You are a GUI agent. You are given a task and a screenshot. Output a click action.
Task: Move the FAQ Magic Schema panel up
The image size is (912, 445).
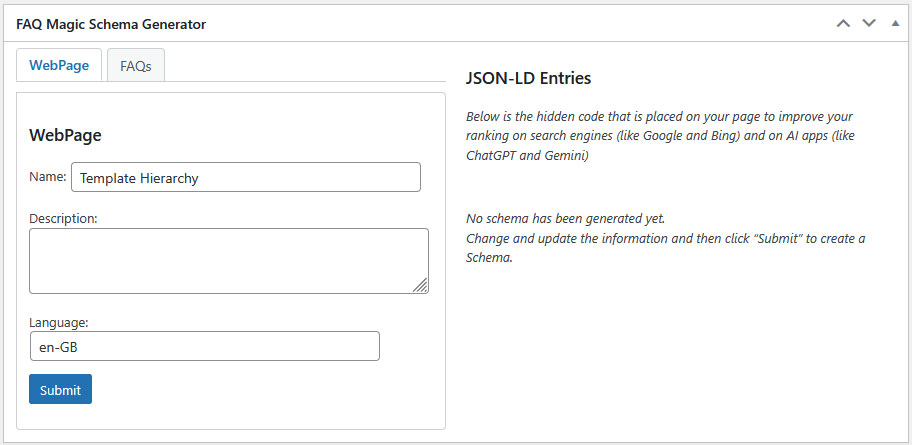[844, 23]
